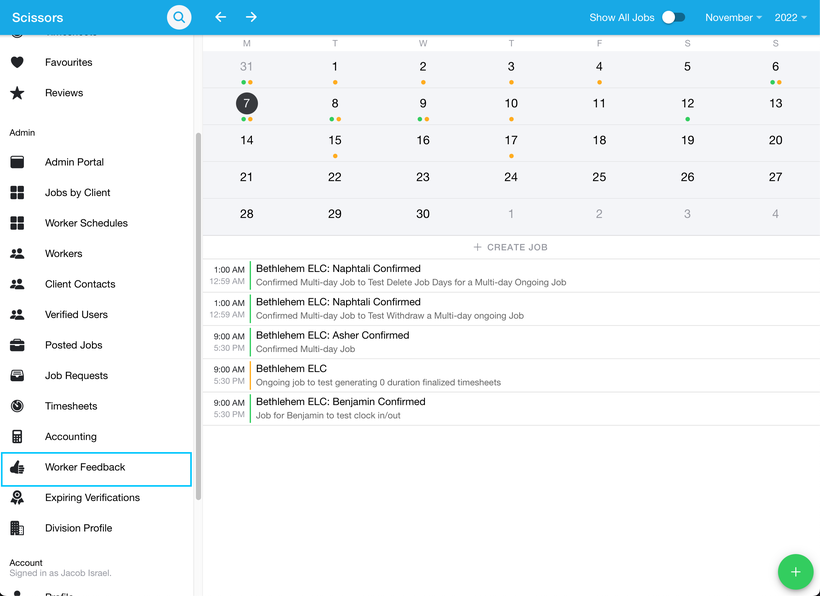Open the Delete Job Days Naphtali job
Viewport: 820px width, 596px height.
pos(511,276)
